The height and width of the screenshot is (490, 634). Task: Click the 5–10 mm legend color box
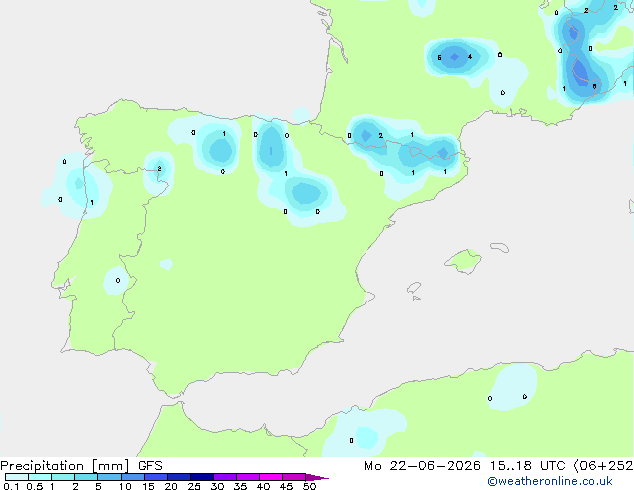pyautogui.click(x=109, y=477)
